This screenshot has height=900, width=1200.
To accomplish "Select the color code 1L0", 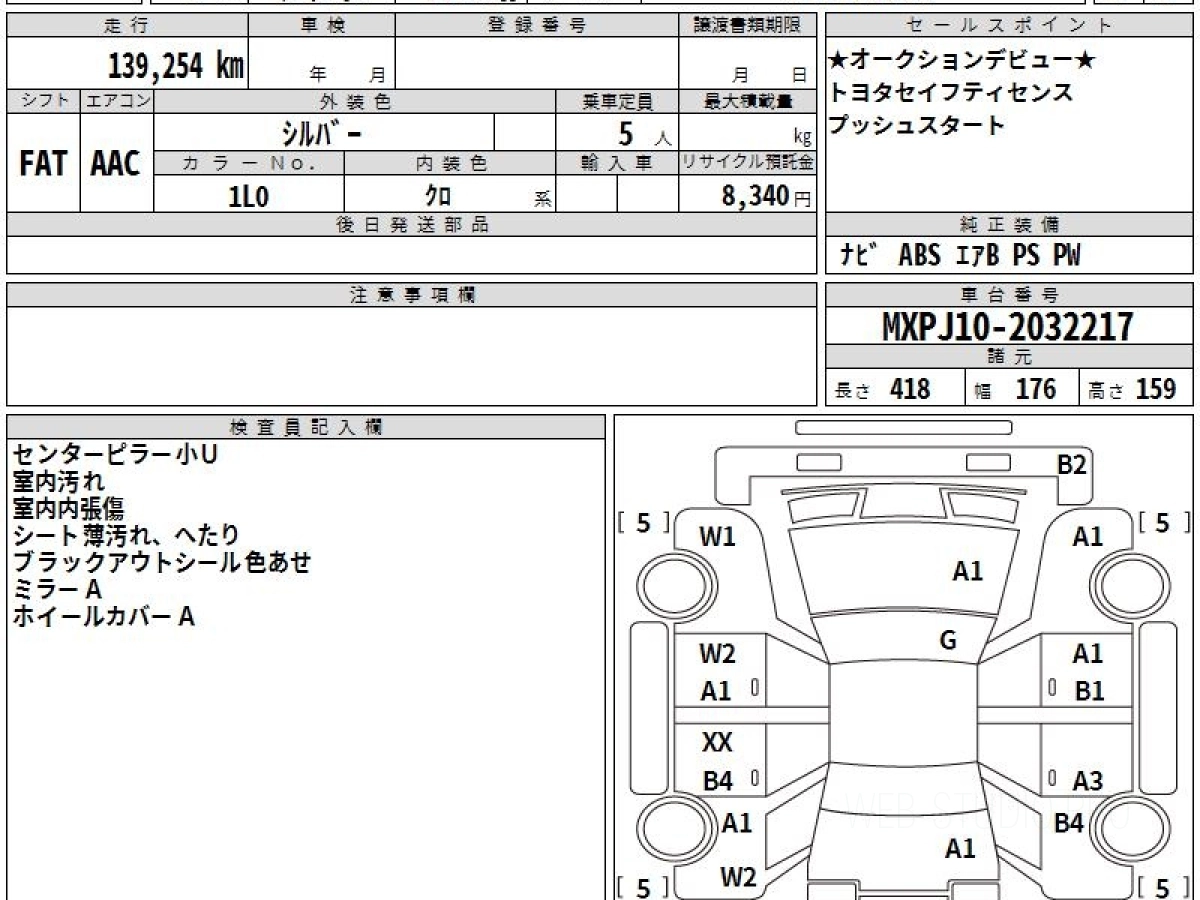I will pyautogui.click(x=249, y=197).
